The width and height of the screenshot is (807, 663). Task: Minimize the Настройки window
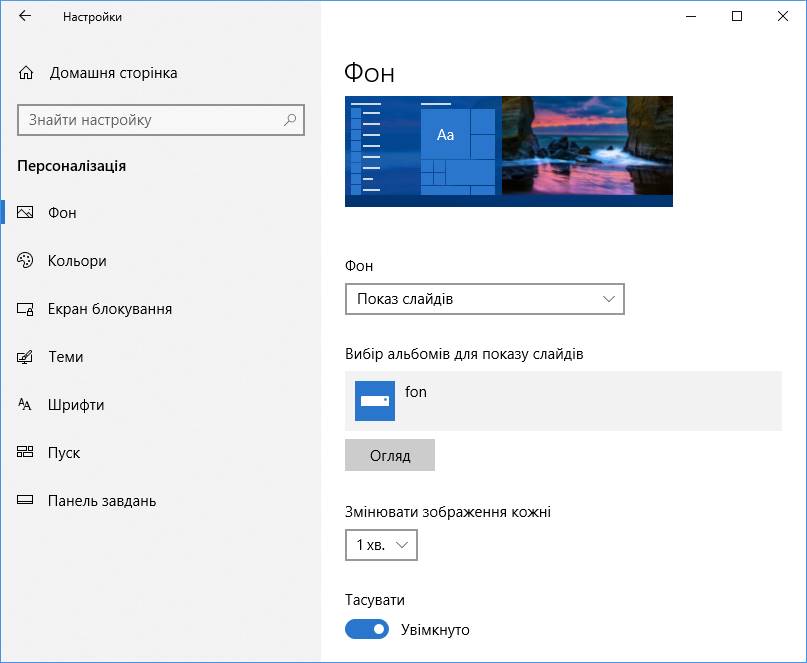pos(691,16)
